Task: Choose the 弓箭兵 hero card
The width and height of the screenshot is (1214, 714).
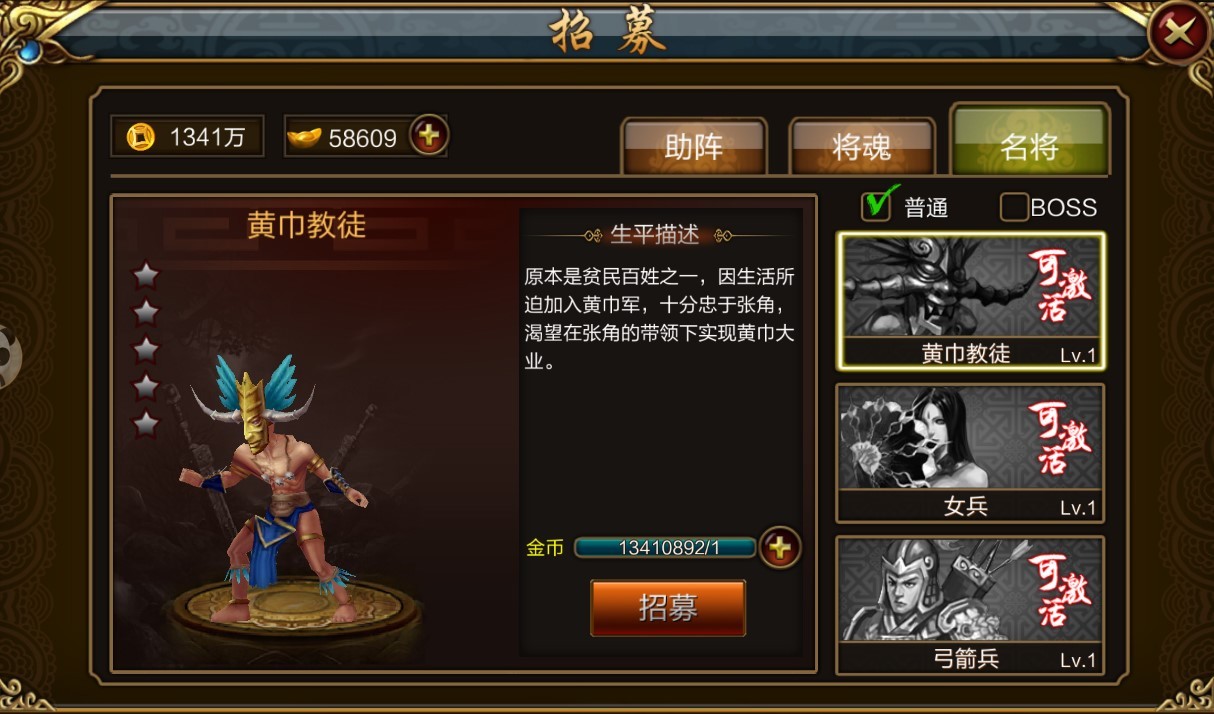Action: 970,605
